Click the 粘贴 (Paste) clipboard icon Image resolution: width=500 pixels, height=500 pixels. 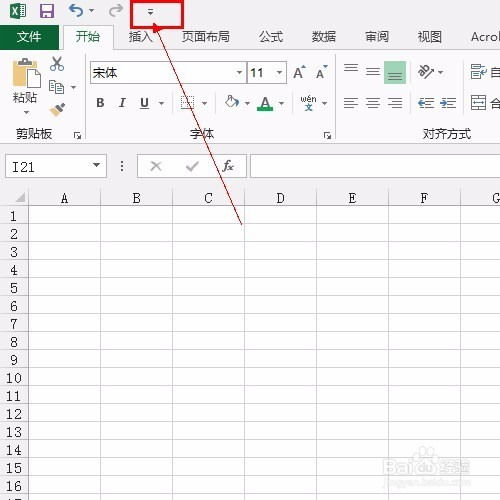(x=26, y=73)
